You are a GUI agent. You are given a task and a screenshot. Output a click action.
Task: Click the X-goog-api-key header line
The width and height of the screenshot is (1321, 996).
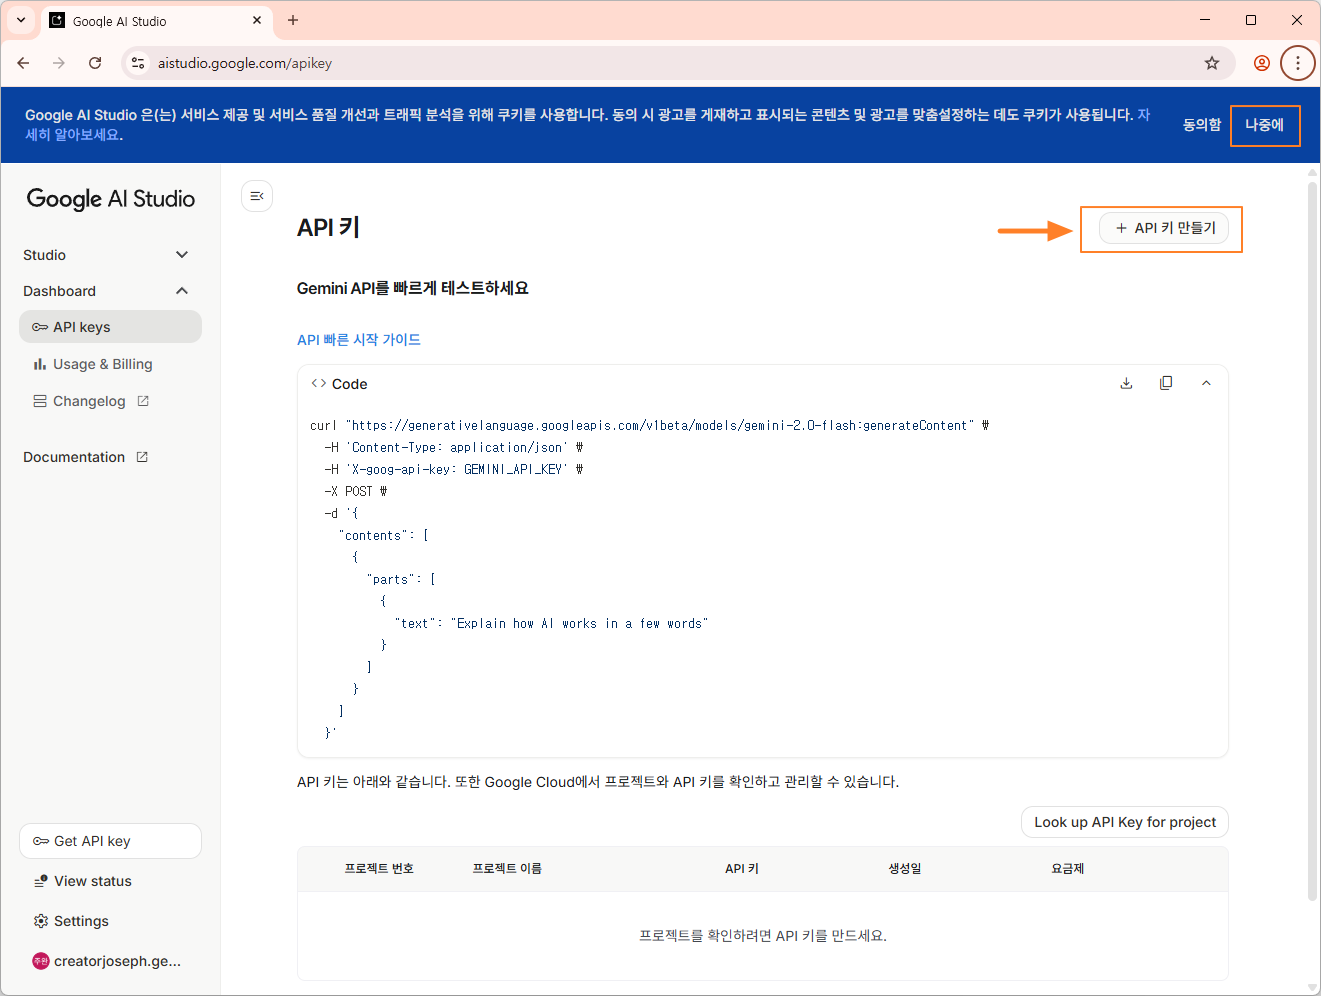pos(453,470)
